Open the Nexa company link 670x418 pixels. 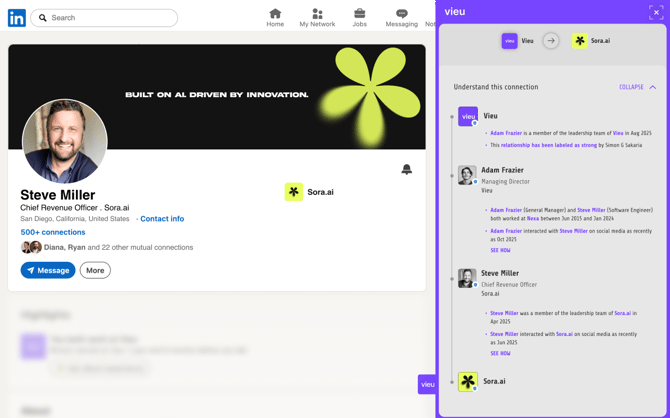pos(532,218)
